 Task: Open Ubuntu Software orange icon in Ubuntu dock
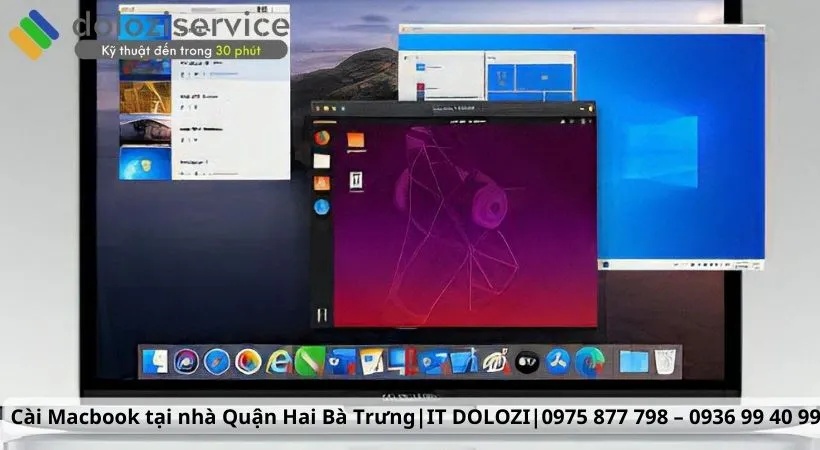click(x=322, y=183)
